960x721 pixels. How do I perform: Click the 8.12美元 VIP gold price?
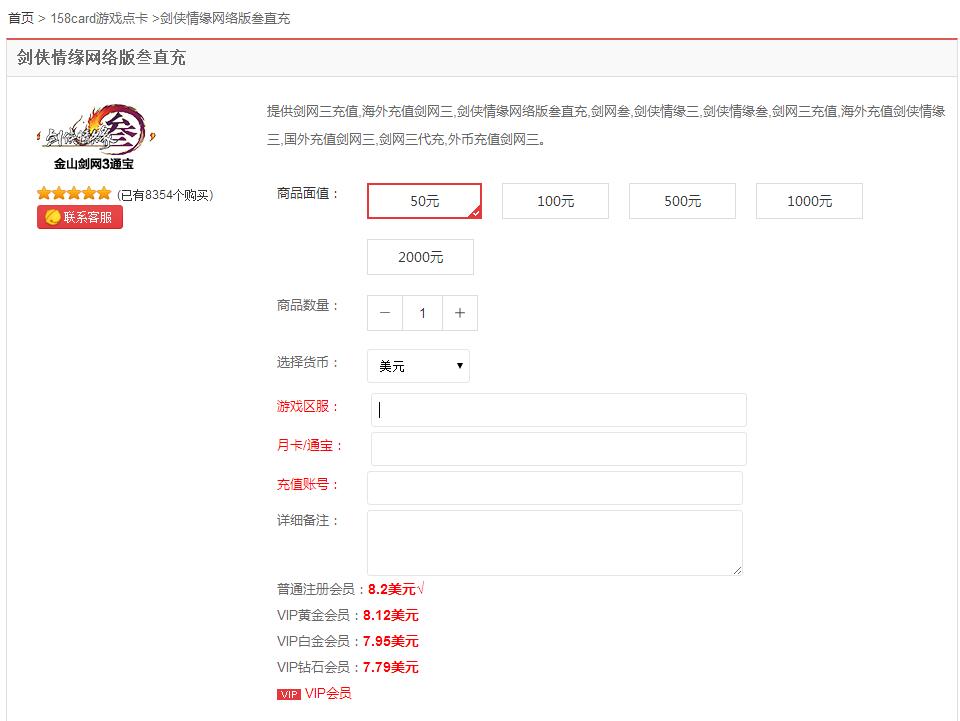point(391,615)
